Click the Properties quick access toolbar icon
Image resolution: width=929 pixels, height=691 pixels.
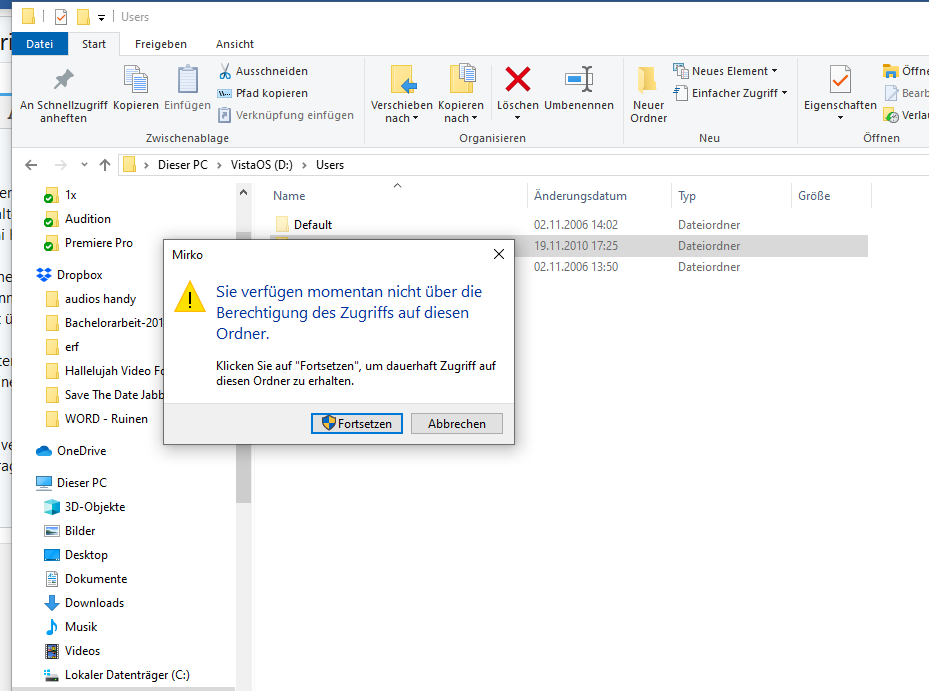point(61,17)
